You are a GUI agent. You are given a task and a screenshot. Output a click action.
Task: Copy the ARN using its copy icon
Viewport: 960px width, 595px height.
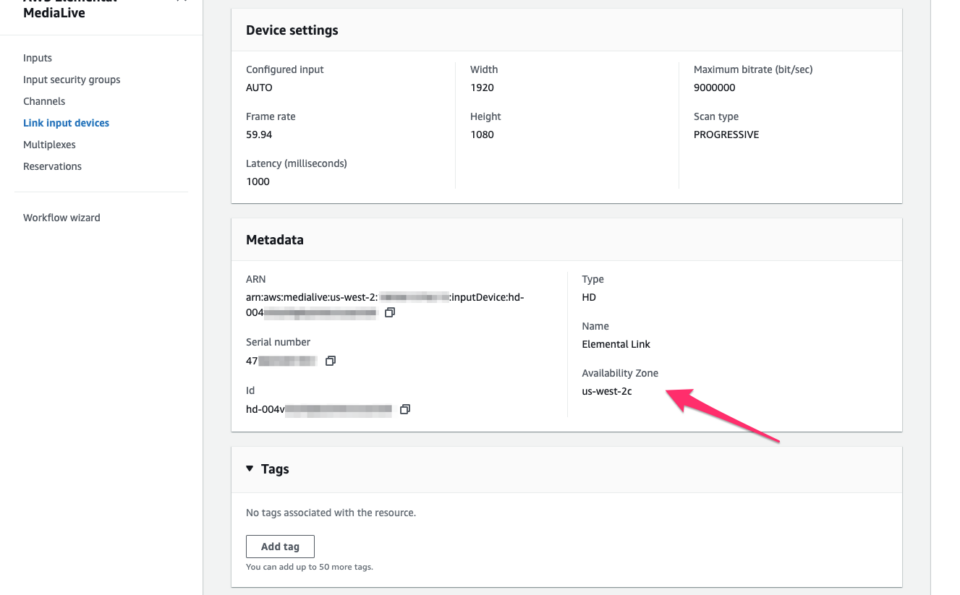coord(389,312)
